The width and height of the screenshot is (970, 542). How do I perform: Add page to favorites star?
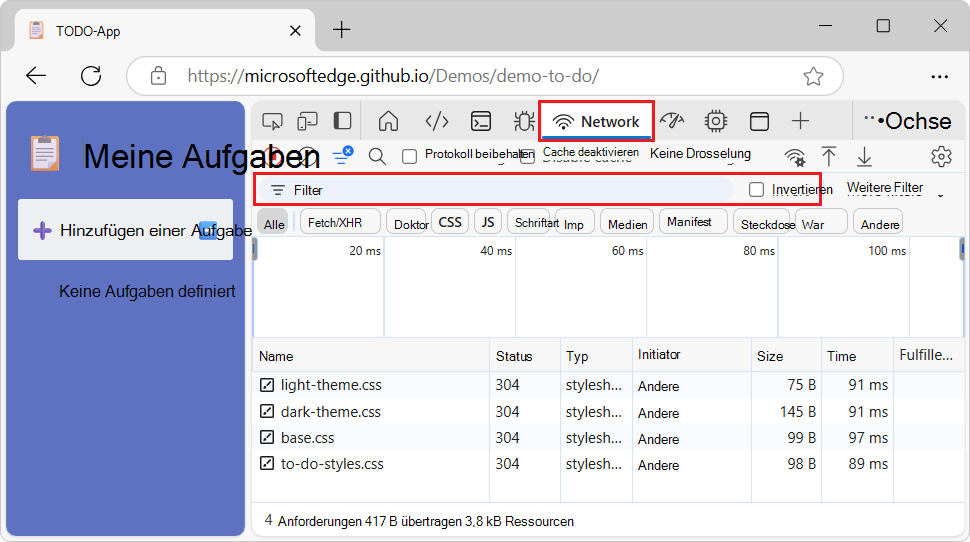point(813,76)
